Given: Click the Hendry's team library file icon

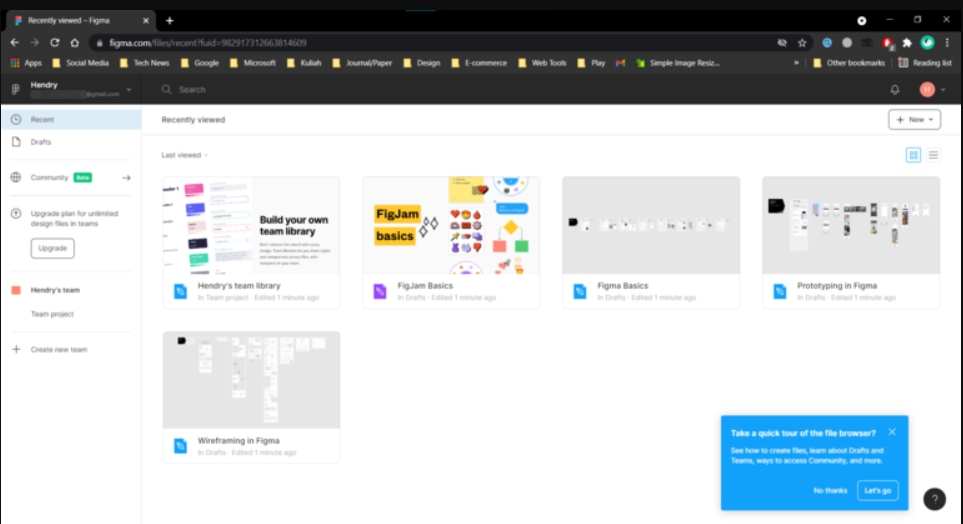Looking at the screenshot, I should point(180,291).
